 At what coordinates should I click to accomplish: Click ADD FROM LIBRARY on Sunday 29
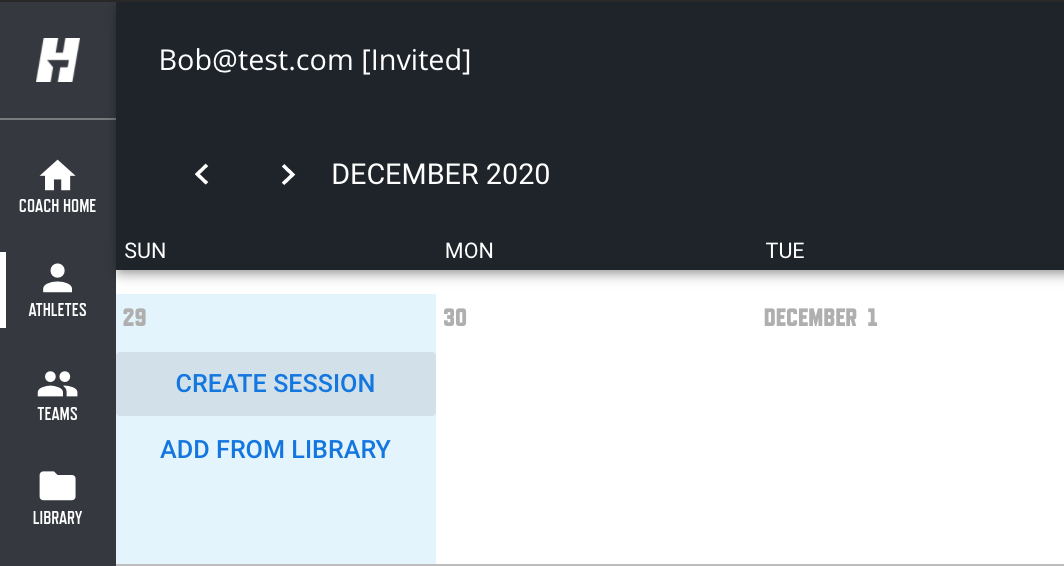point(276,449)
